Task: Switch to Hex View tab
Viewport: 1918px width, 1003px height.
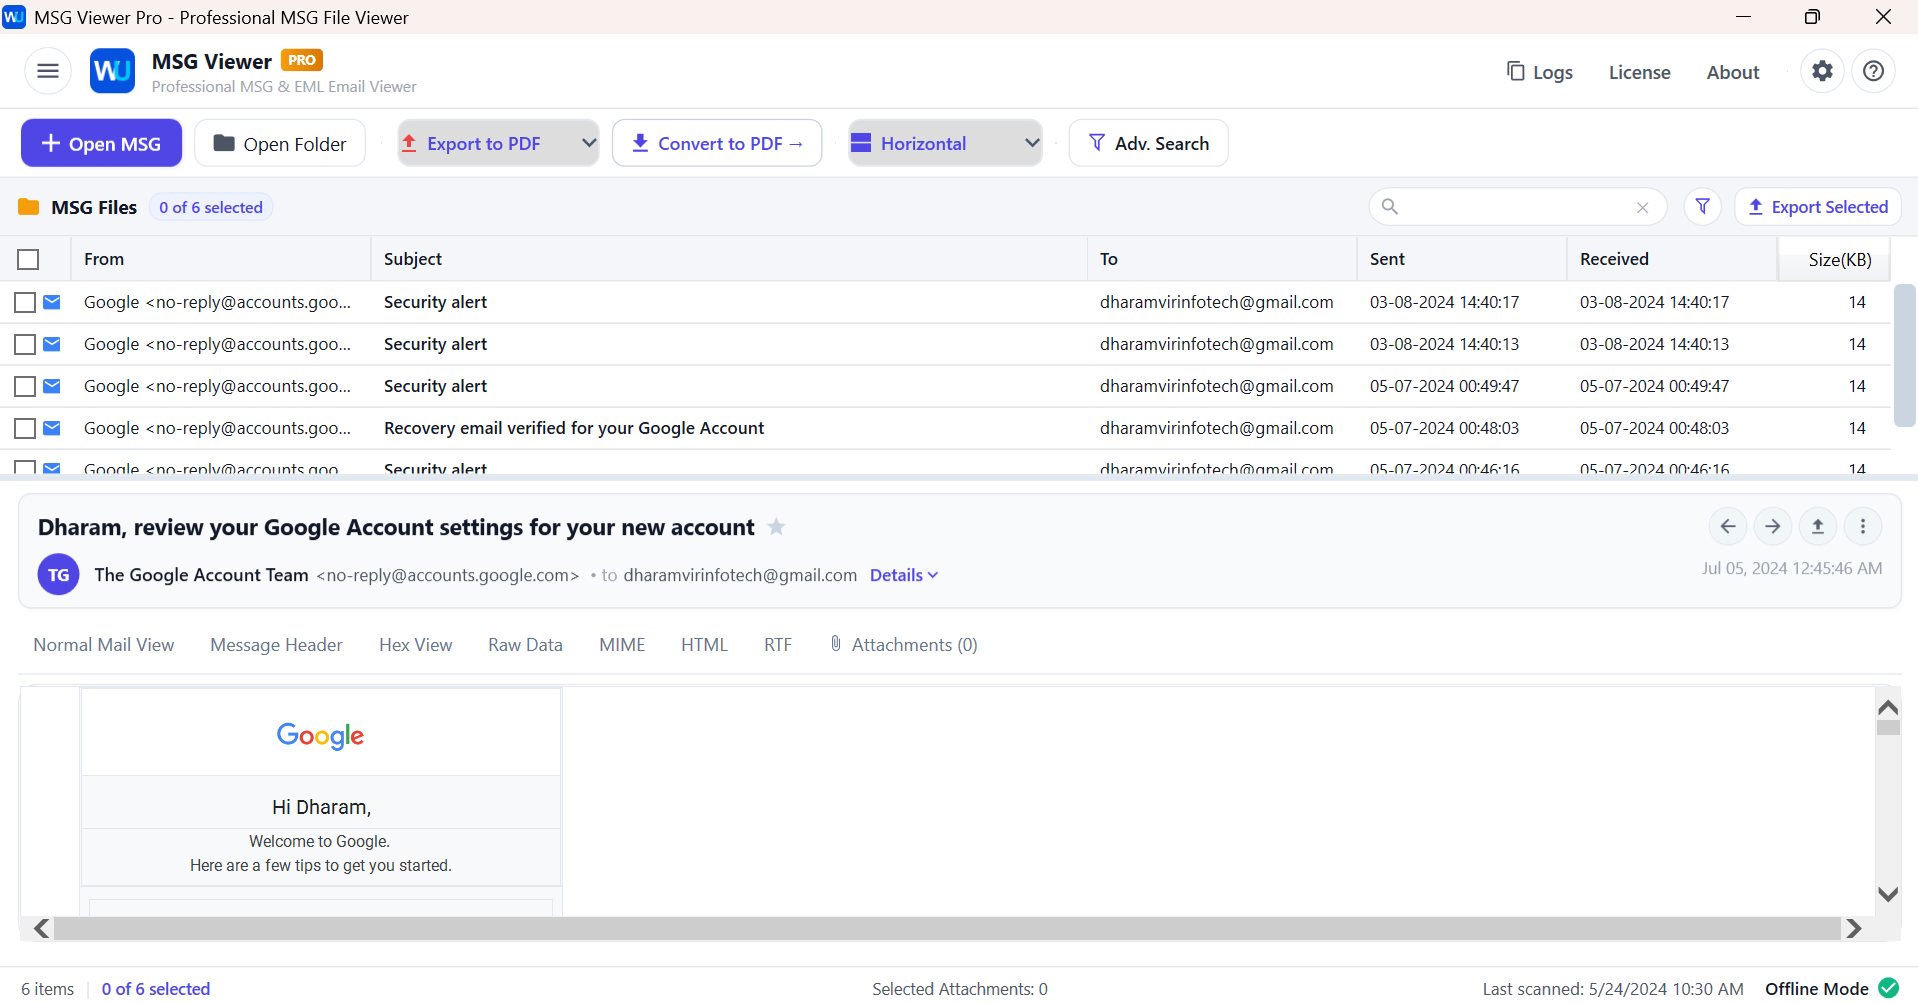Action: (415, 645)
